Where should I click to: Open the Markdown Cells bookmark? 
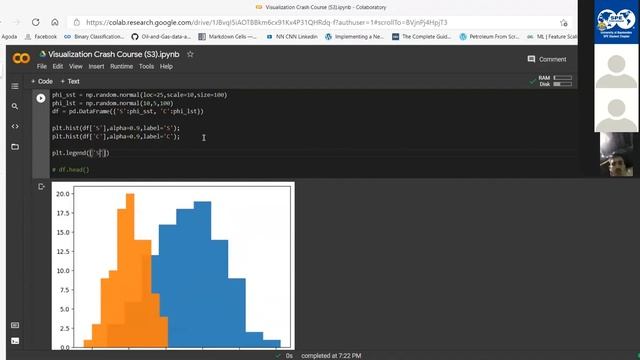pyautogui.click(x=227, y=37)
